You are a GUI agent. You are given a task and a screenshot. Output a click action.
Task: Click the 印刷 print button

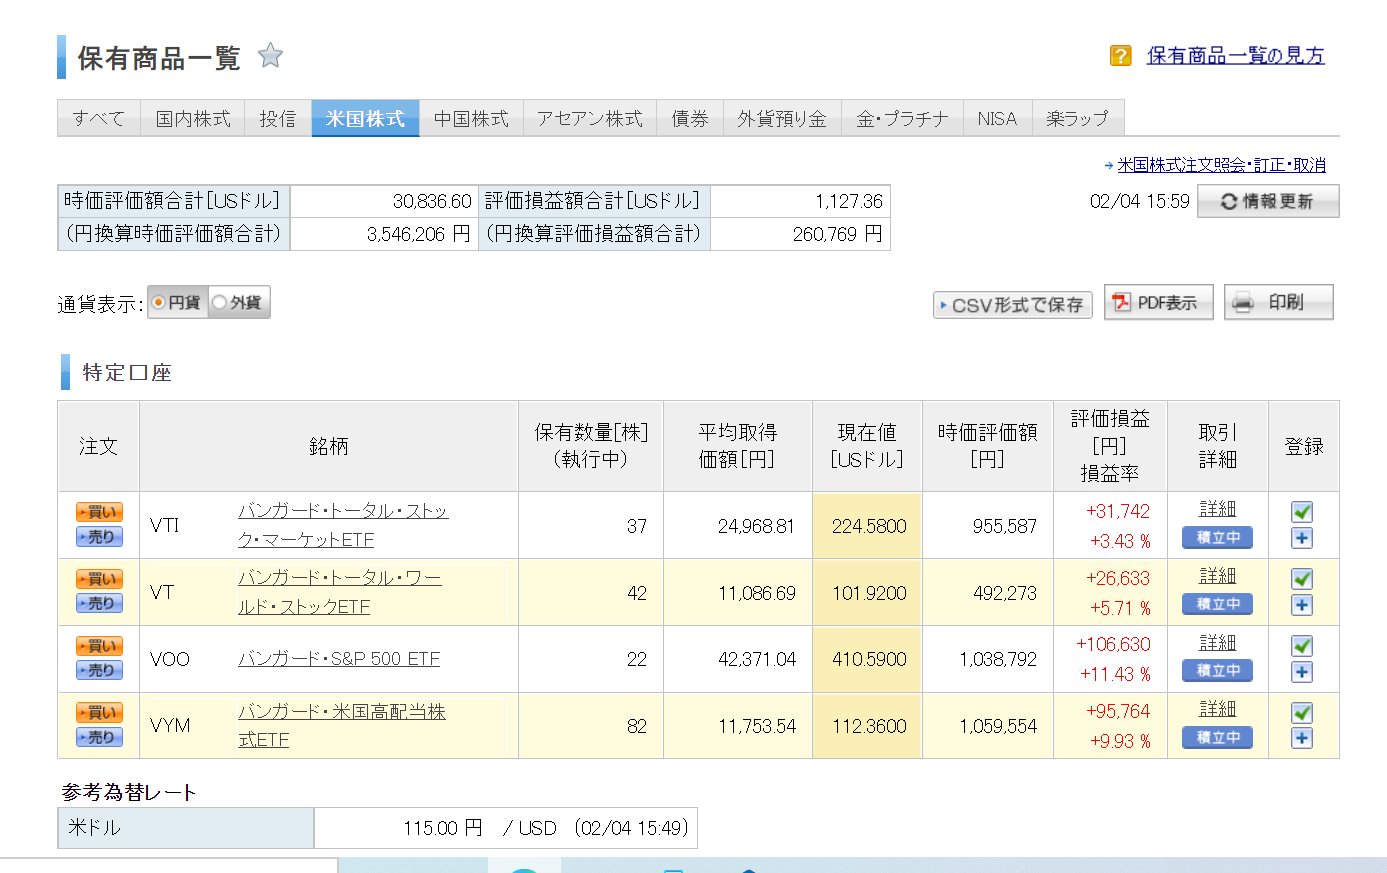tap(1278, 302)
